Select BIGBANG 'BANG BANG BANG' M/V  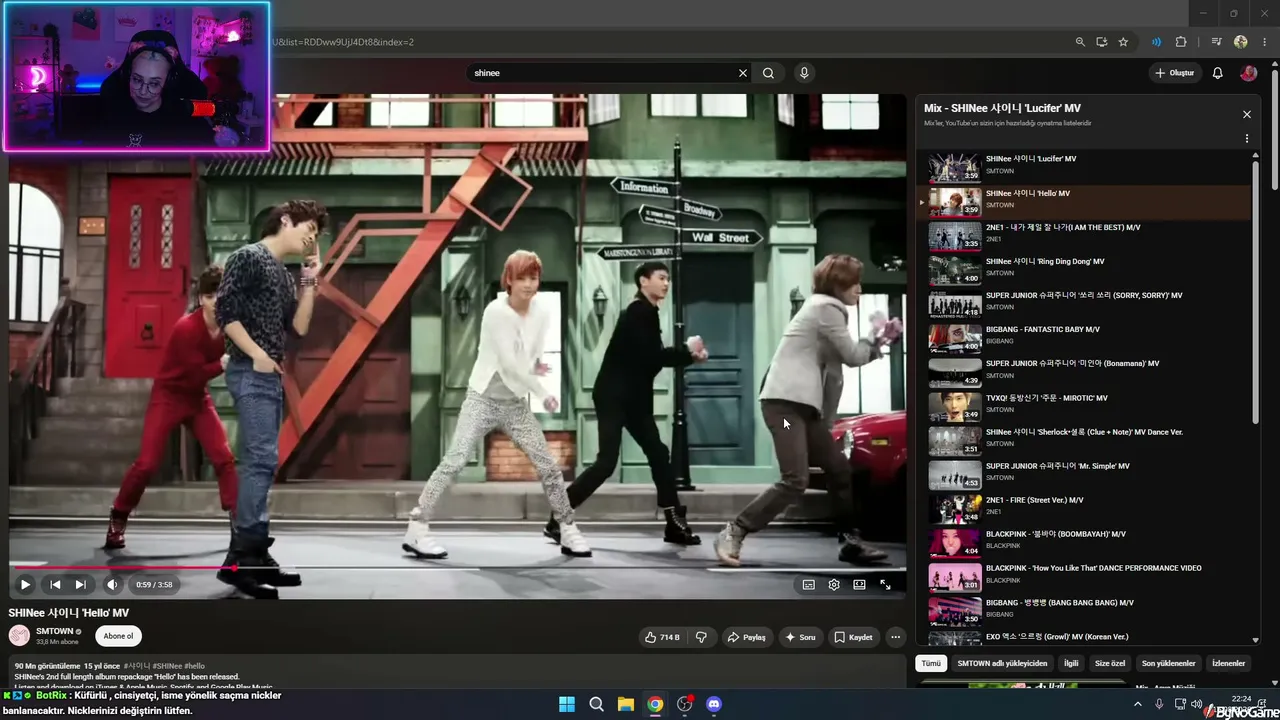(x=1084, y=610)
